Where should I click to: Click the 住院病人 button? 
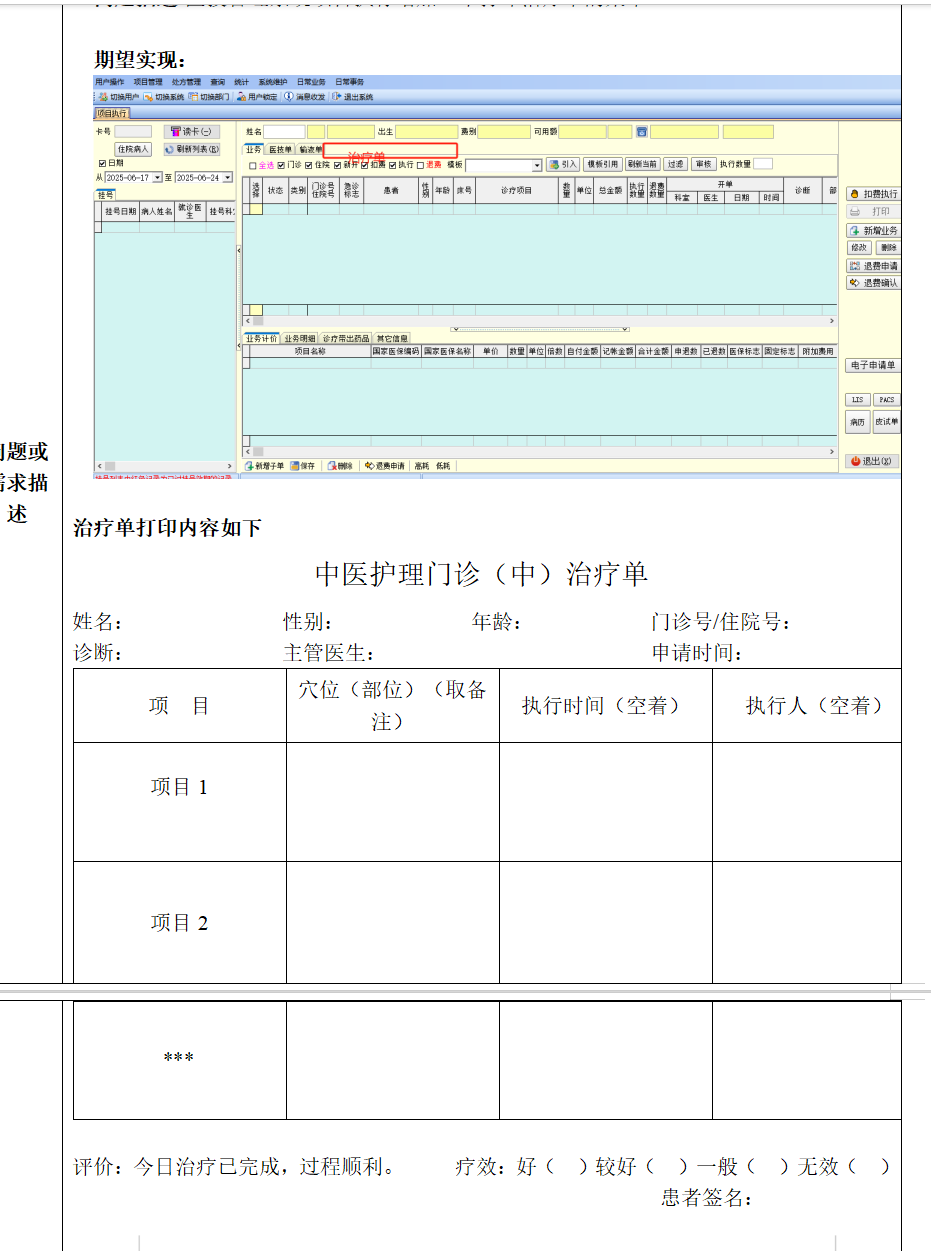coord(134,148)
